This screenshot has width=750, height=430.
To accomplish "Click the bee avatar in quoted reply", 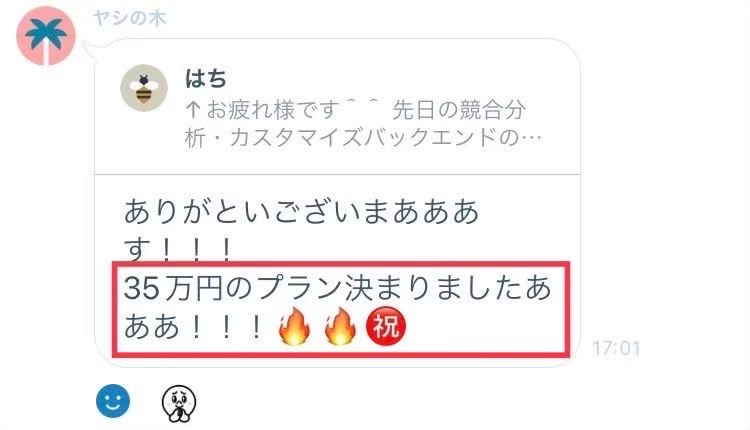I will pyautogui.click(x=143, y=88).
